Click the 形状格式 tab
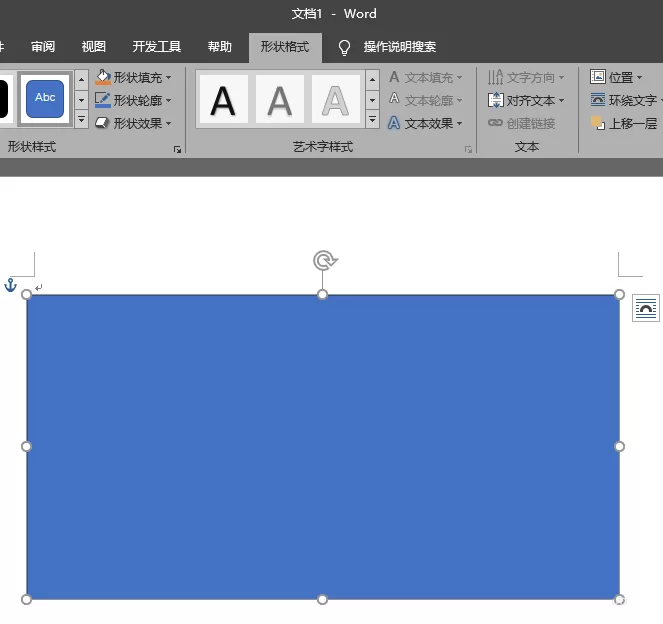 pos(285,47)
